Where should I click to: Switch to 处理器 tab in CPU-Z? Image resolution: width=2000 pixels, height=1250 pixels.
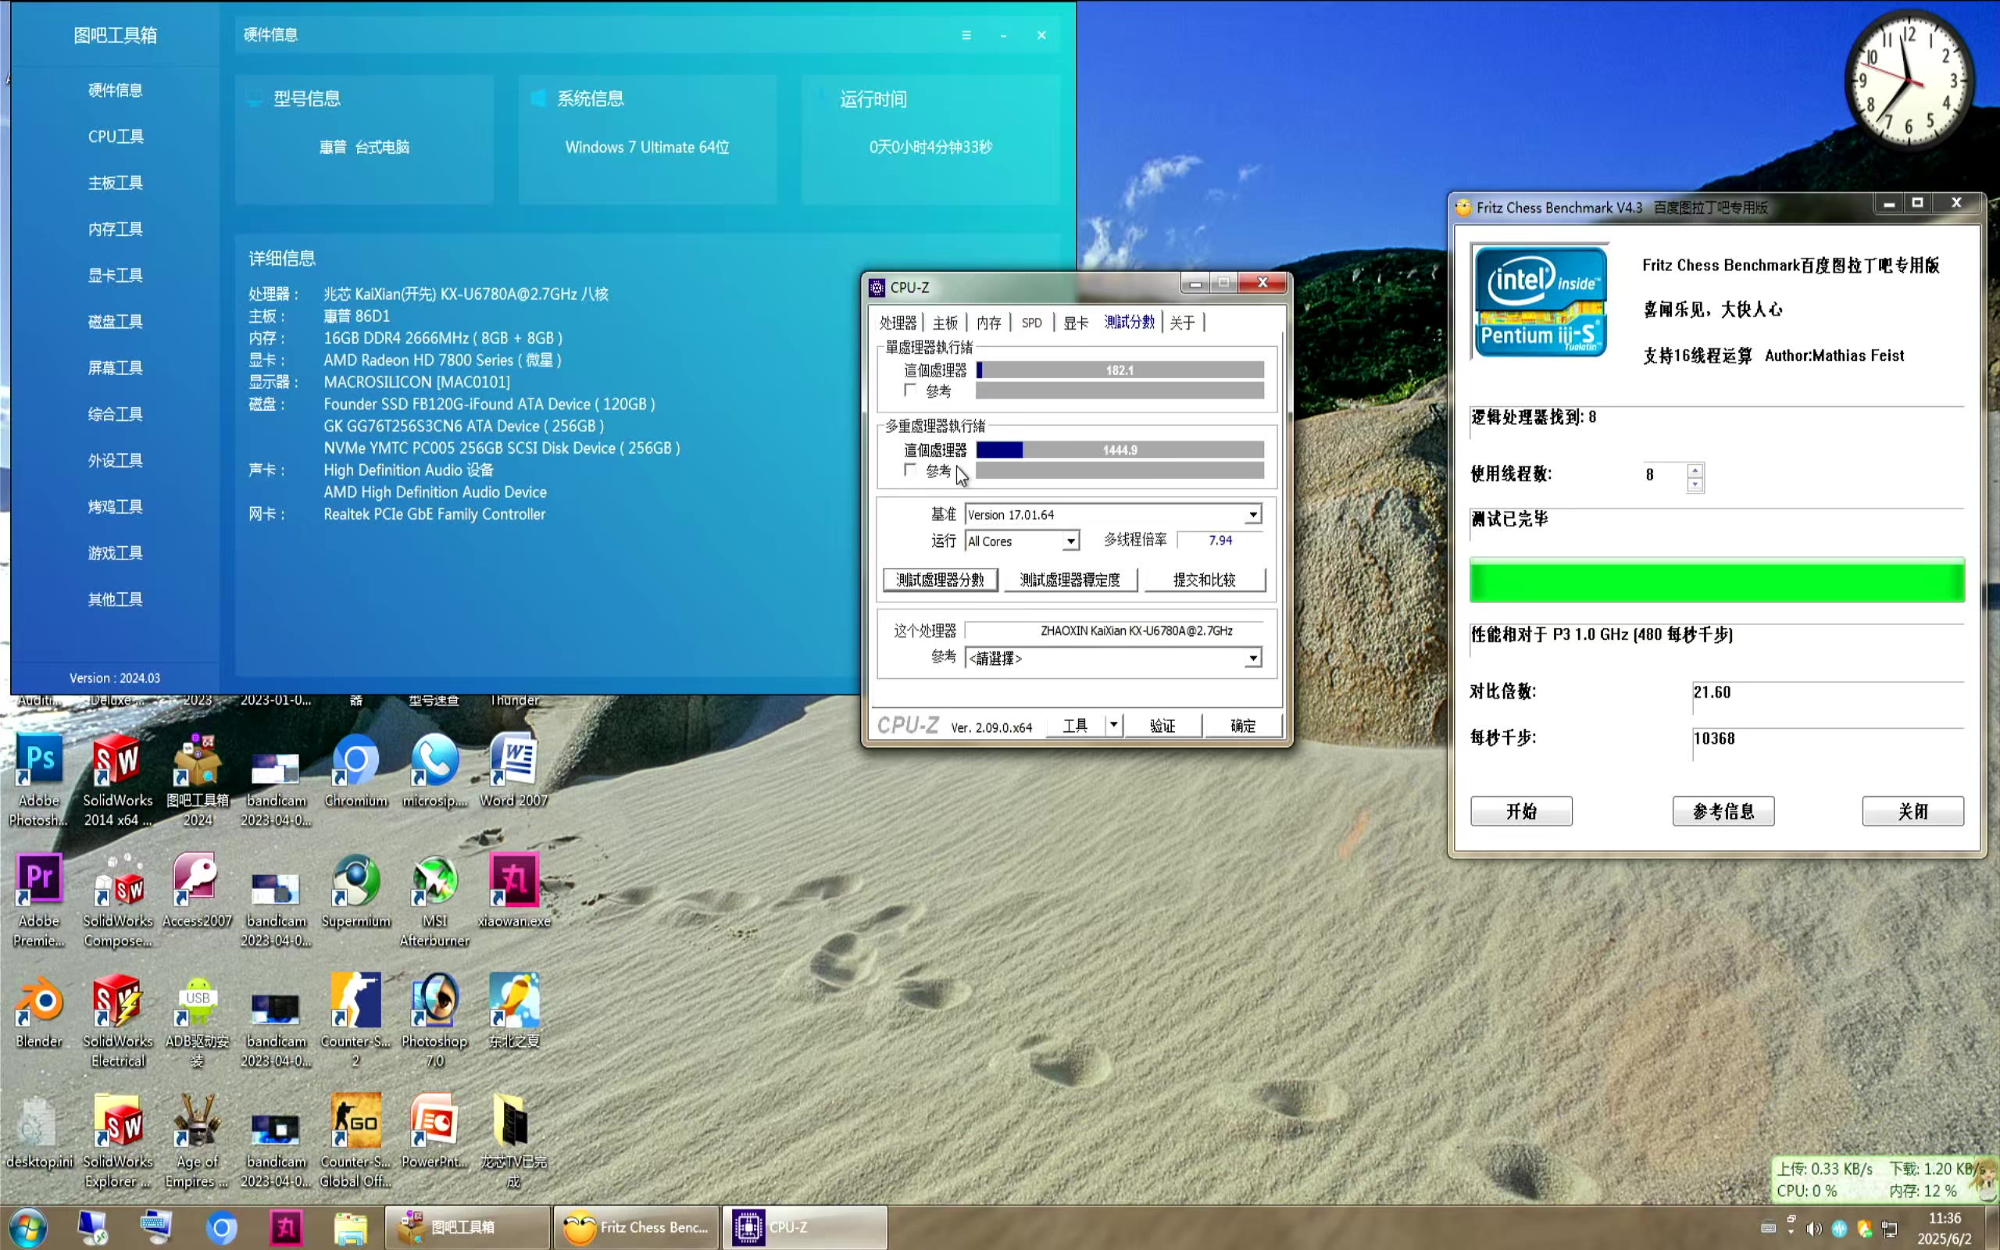(x=898, y=322)
